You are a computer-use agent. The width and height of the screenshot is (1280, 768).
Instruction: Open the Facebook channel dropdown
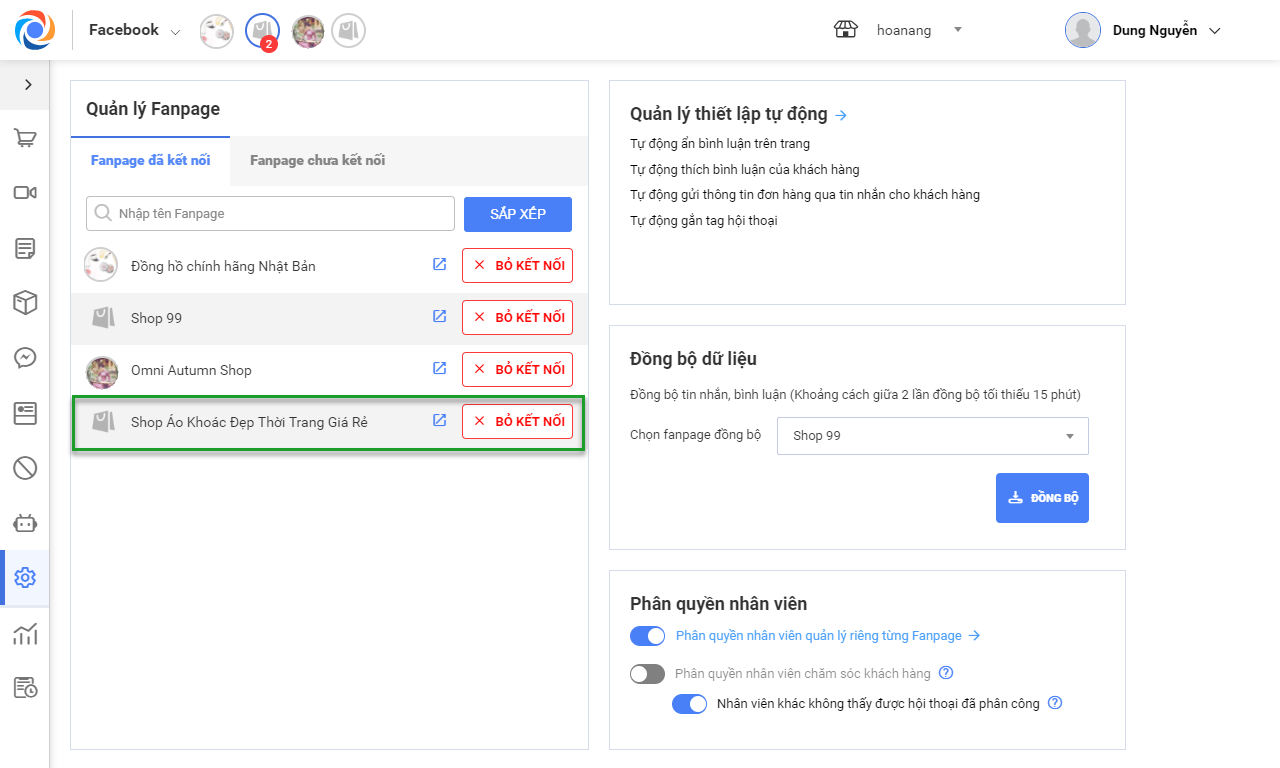pos(135,30)
